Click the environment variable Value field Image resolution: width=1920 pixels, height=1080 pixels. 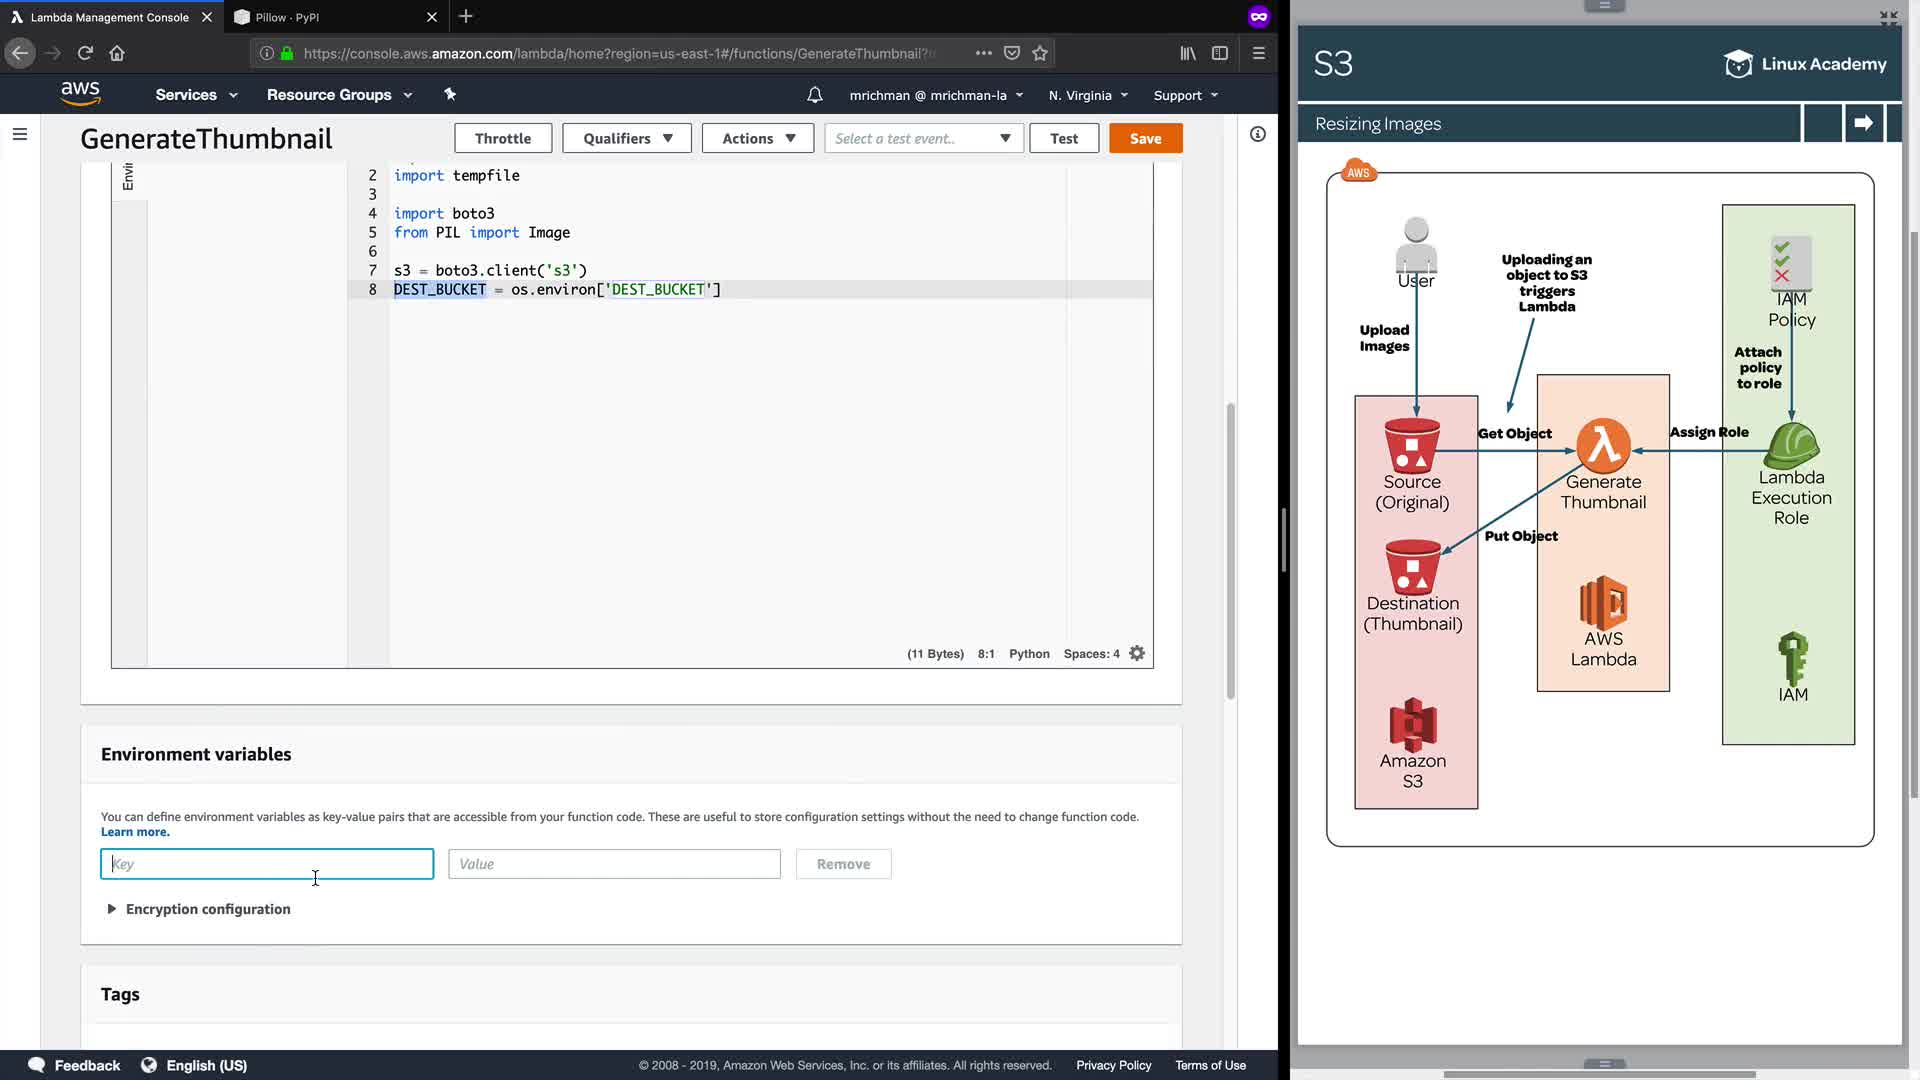(x=614, y=864)
